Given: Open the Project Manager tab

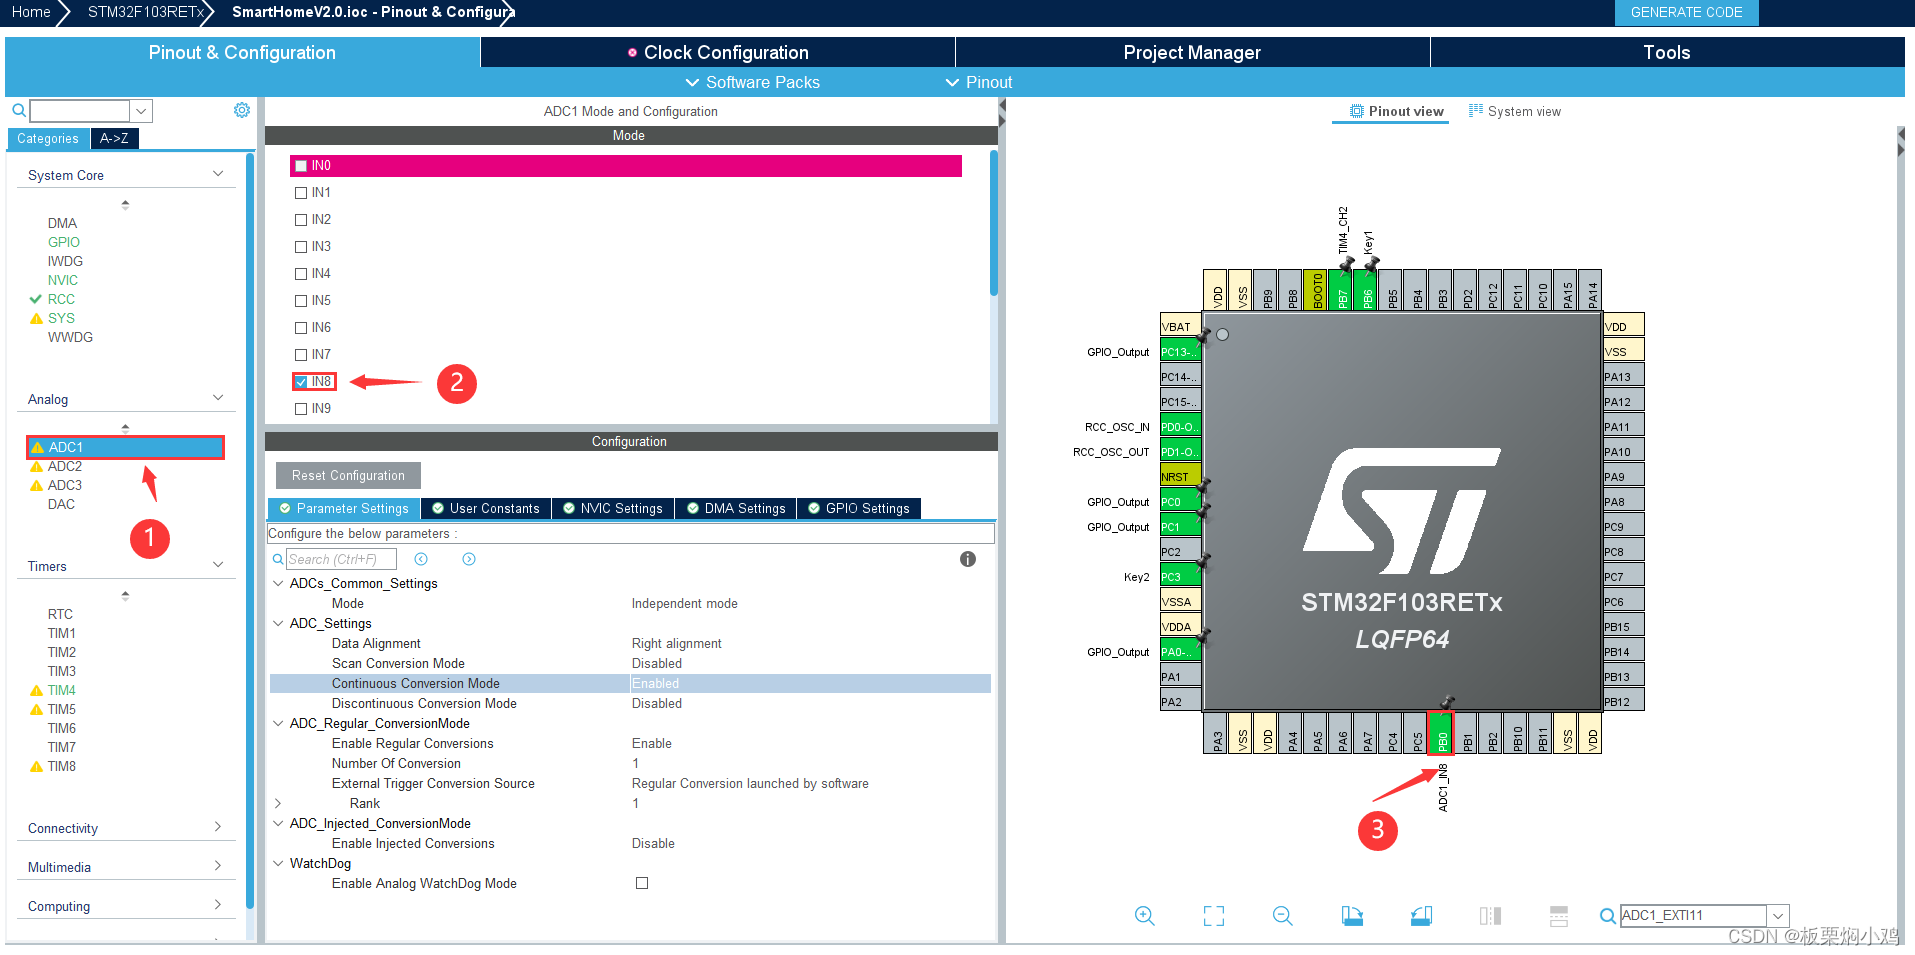Looking at the screenshot, I should click(1192, 53).
